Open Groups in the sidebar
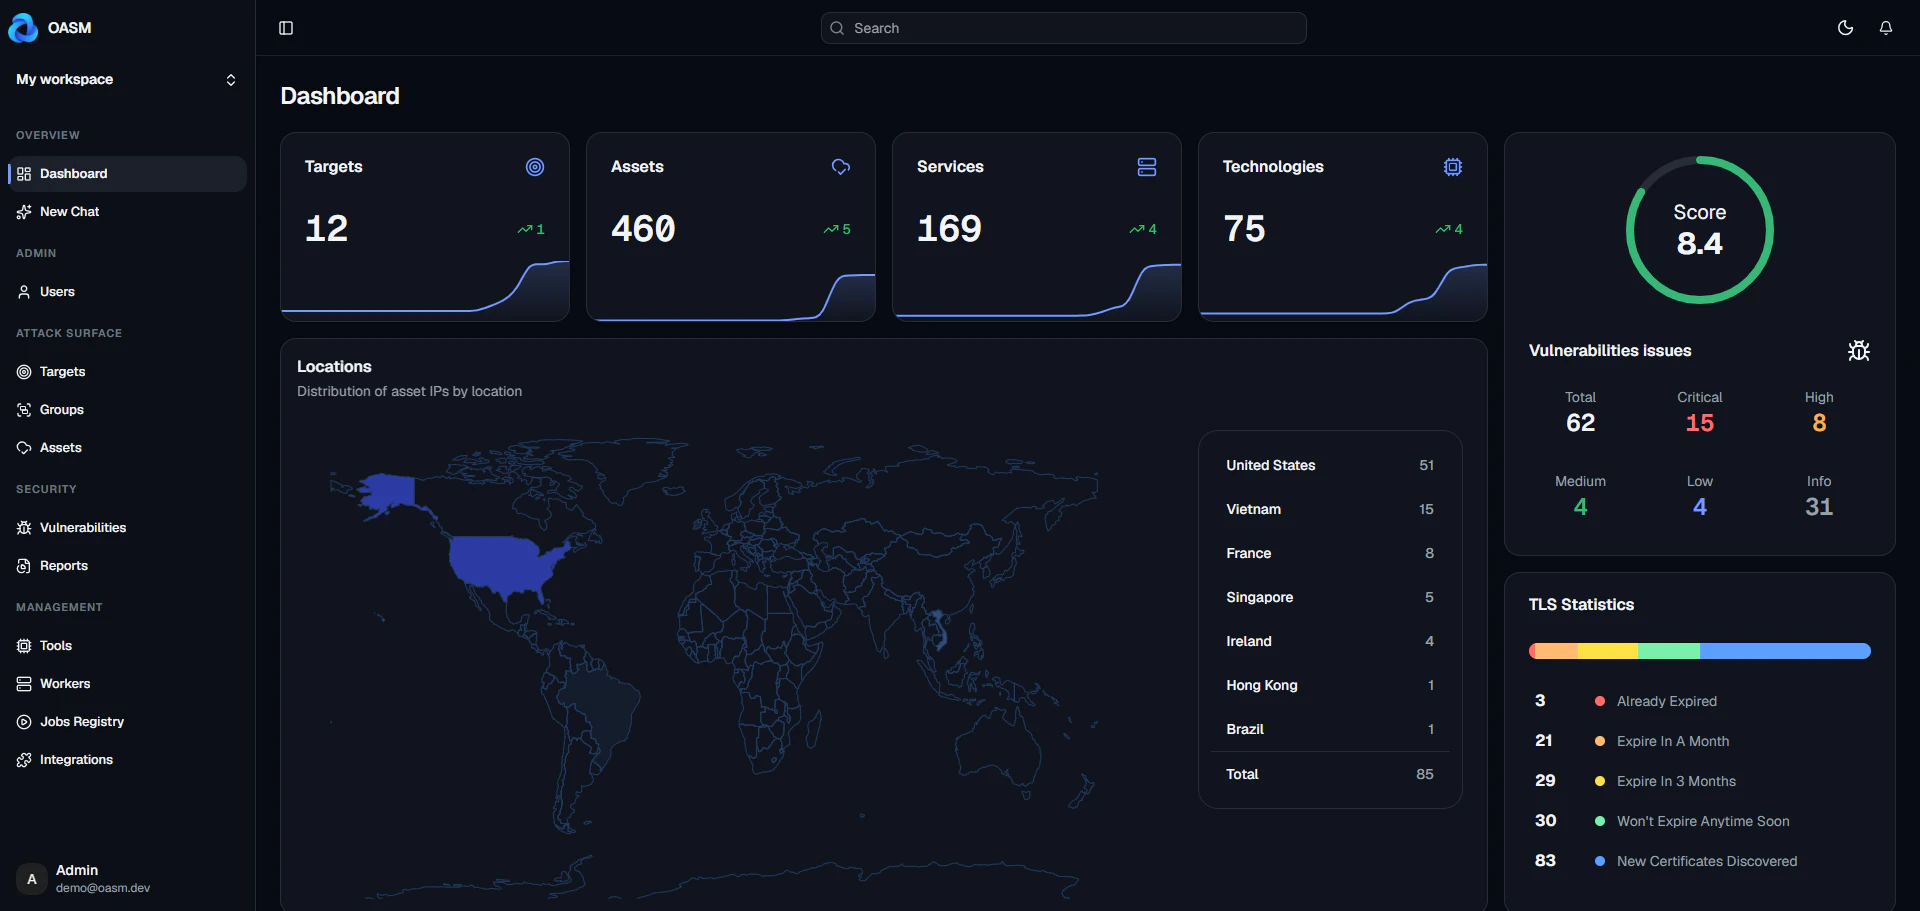 click(x=127, y=410)
